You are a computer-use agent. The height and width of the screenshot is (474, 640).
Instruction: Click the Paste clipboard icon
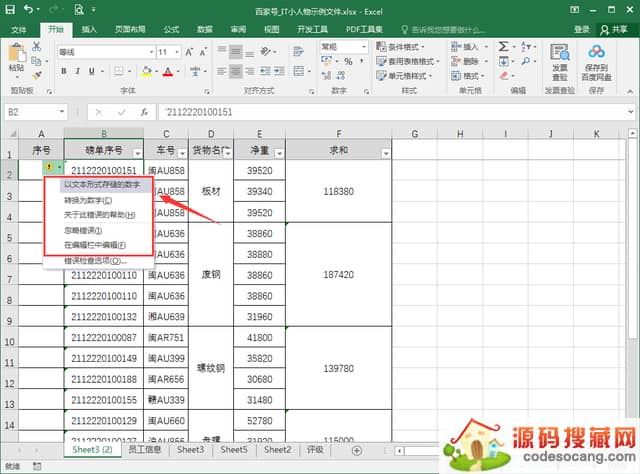pos(15,57)
